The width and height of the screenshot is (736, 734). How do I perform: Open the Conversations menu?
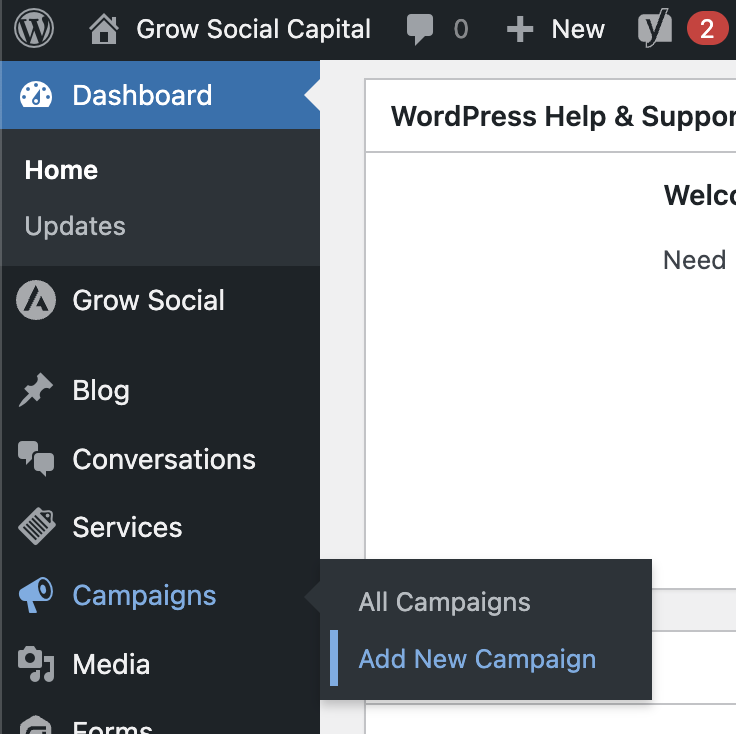click(x=164, y=459)
